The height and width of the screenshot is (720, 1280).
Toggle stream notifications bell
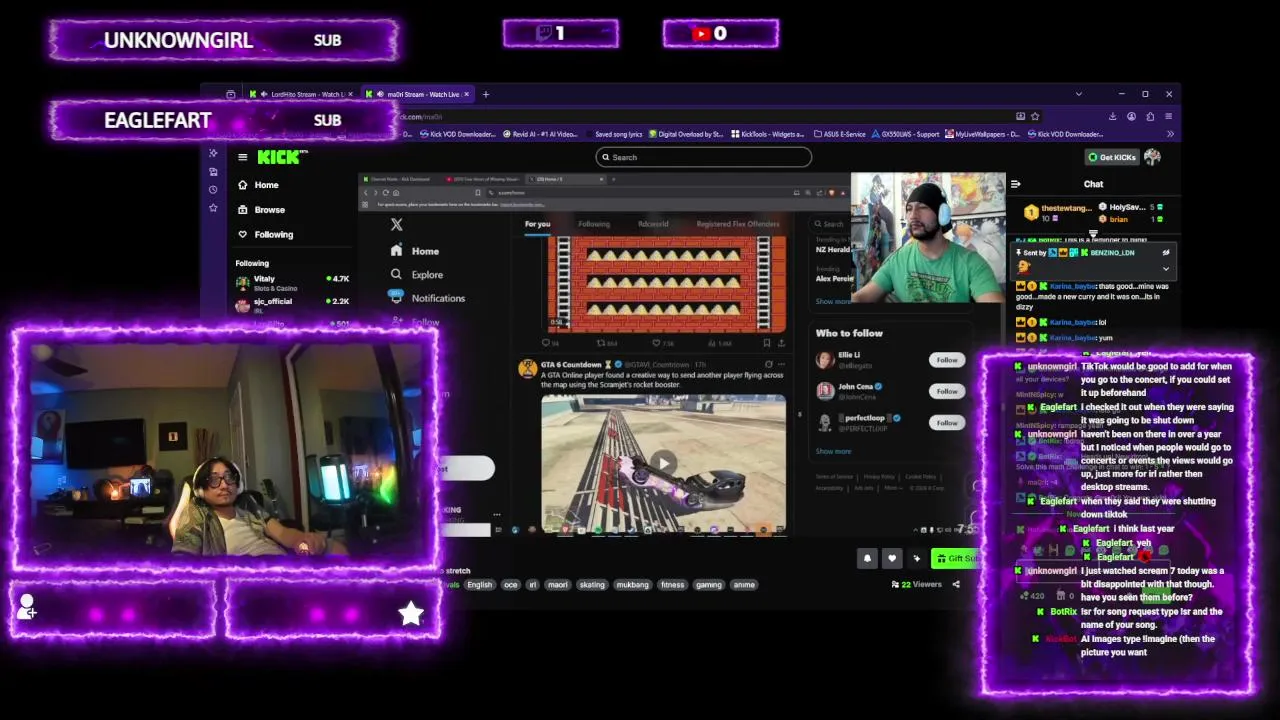(x=867, y=559)
